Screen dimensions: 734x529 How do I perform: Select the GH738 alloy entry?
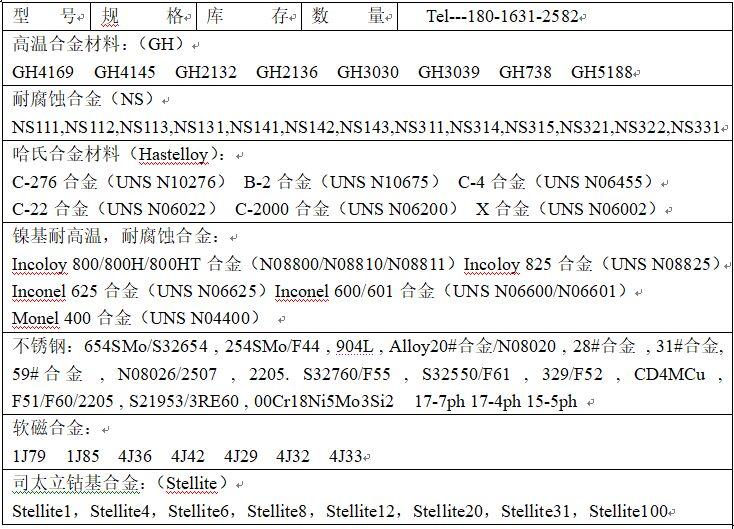click(x=525, y=72)
